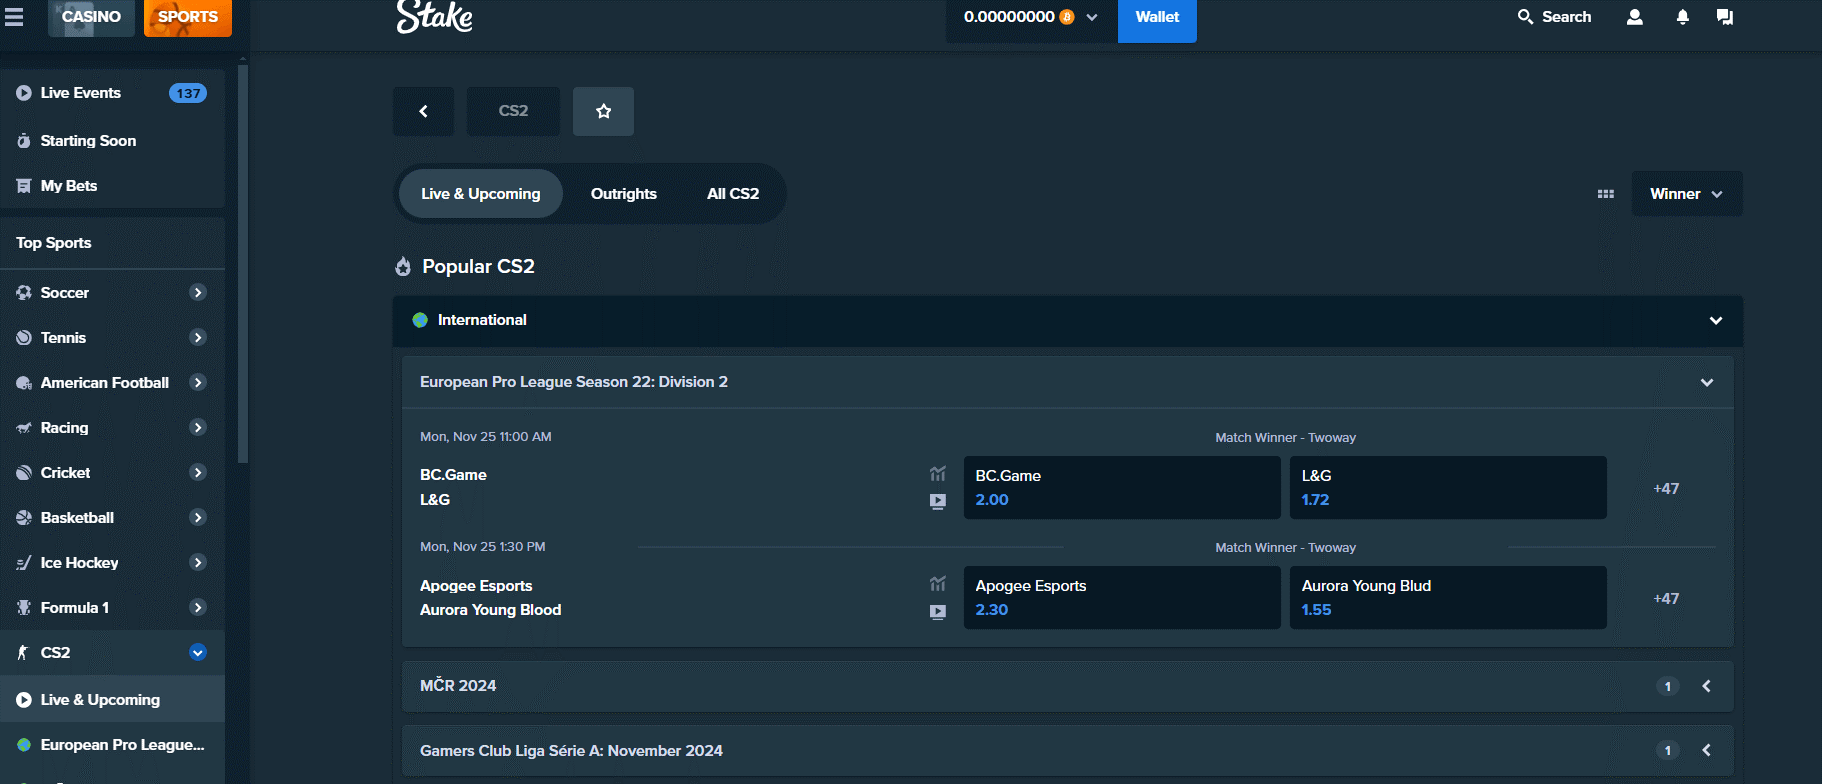Open the balance currency dropdown
Screen dimensions: 1822x784
tap(1031, 17)
